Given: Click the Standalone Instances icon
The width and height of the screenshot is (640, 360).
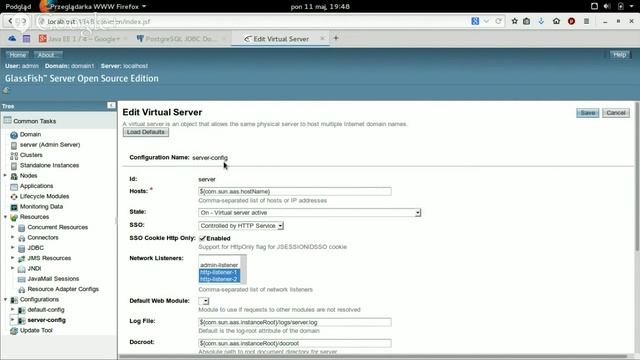Looking at the screenshot, I should point(14,166).
